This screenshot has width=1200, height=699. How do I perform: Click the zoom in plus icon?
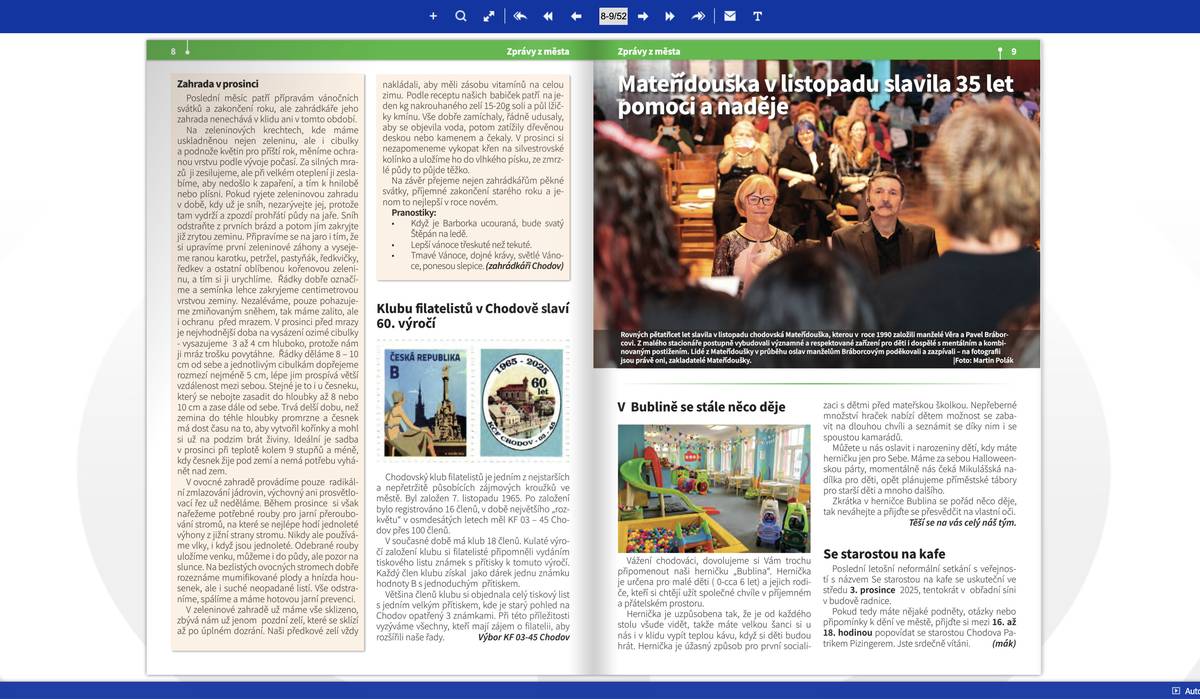[433, 16]
